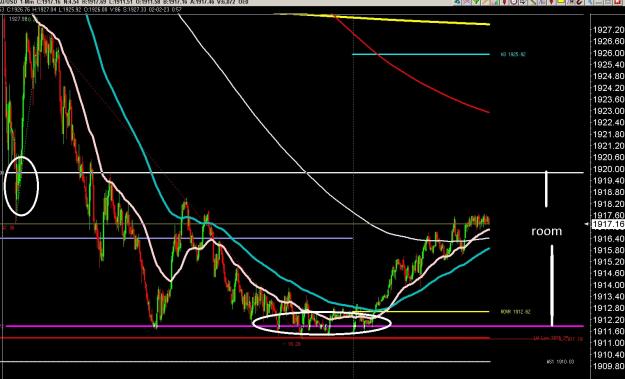The width and height of the screenshot is (625, 379).
Task: Click the 1927.88 high label at chart top-left
Action: tap(18, 19)
